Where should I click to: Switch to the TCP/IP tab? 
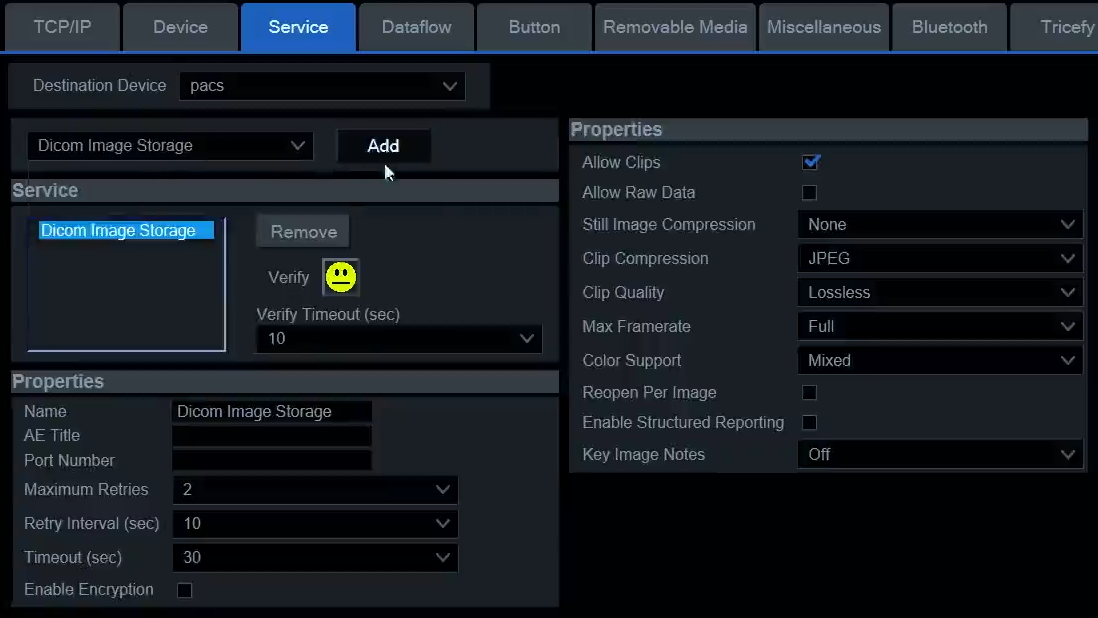pos(62,27)
